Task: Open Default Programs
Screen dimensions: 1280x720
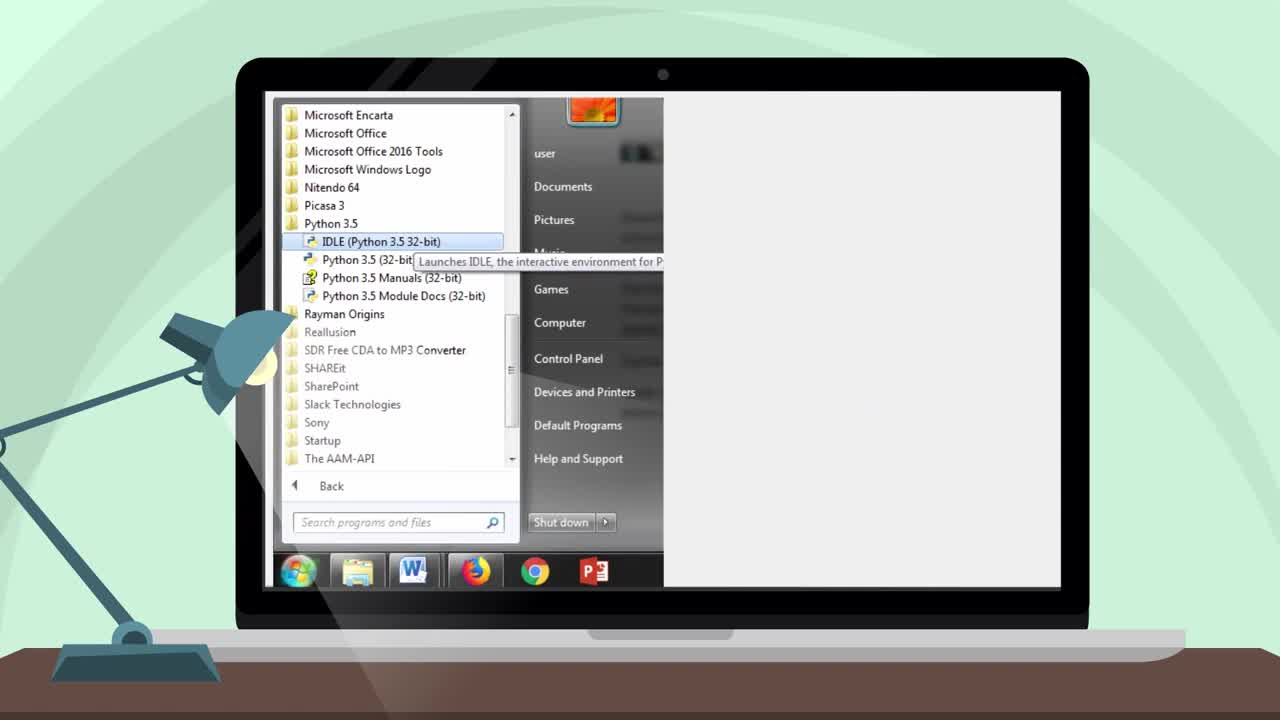Action: point(578,426)
